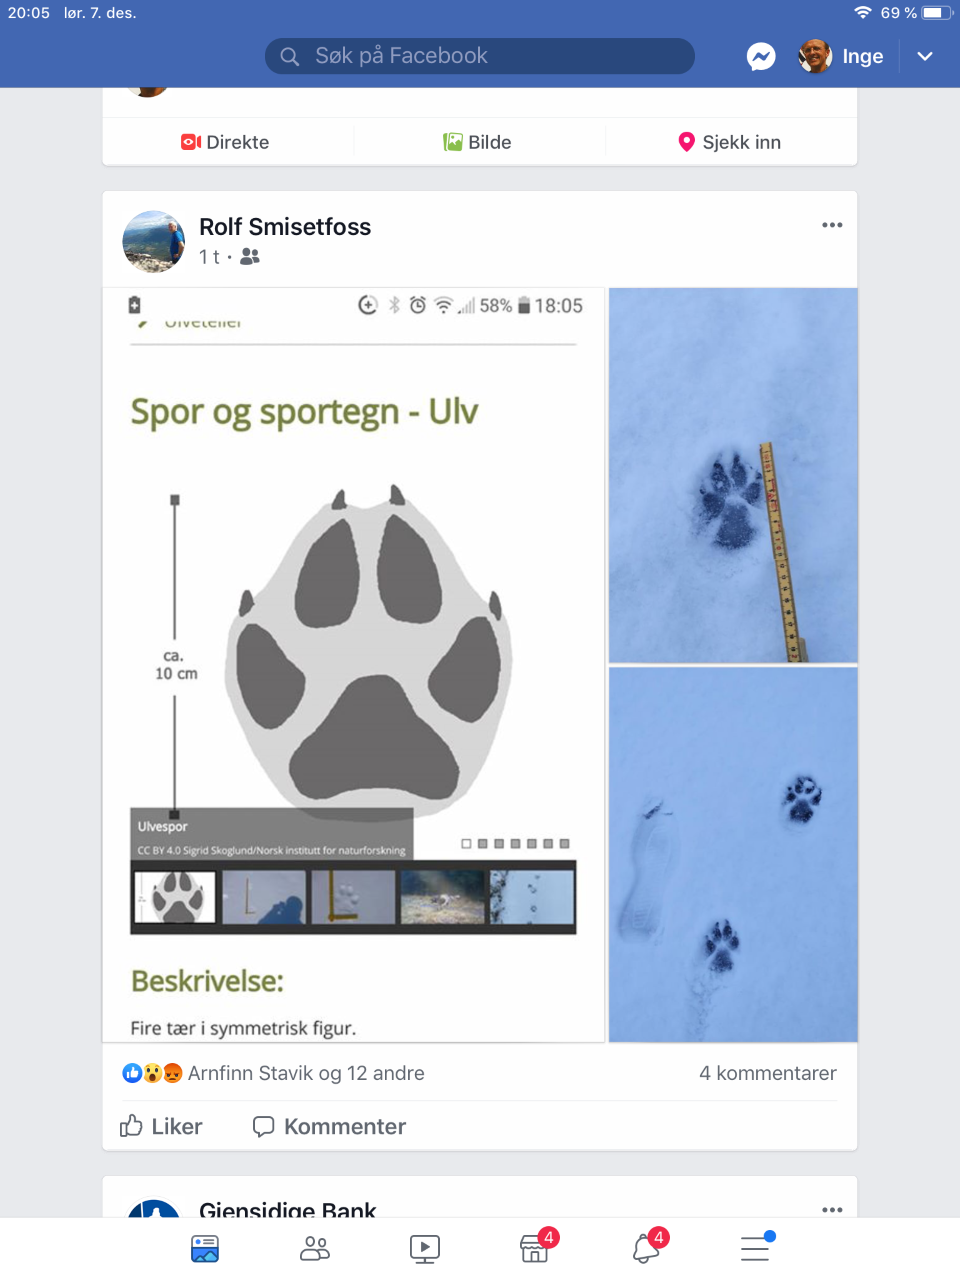
Task: View the 4 kommentarer link
Action: 768,1073
